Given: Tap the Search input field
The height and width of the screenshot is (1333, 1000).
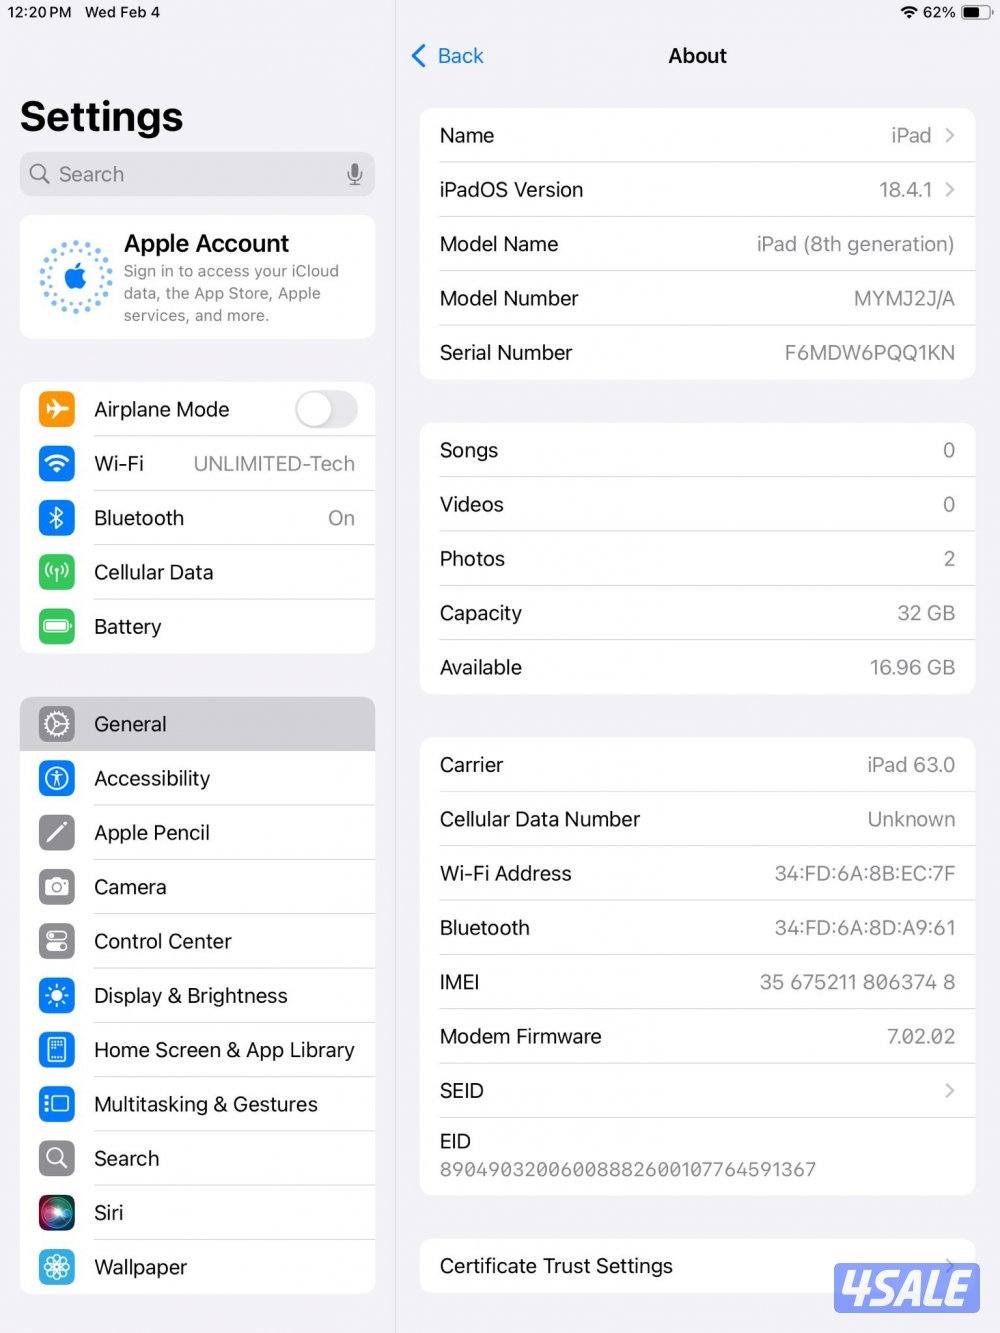Looking at the screenshot, I should click(x=180, y=173).
